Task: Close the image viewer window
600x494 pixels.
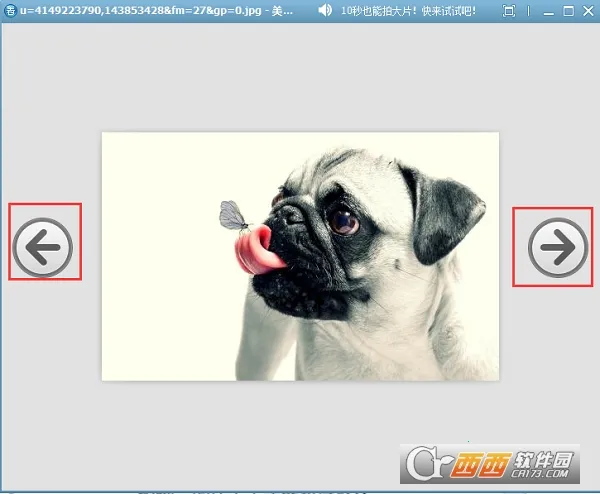Action: coord(588,11)
